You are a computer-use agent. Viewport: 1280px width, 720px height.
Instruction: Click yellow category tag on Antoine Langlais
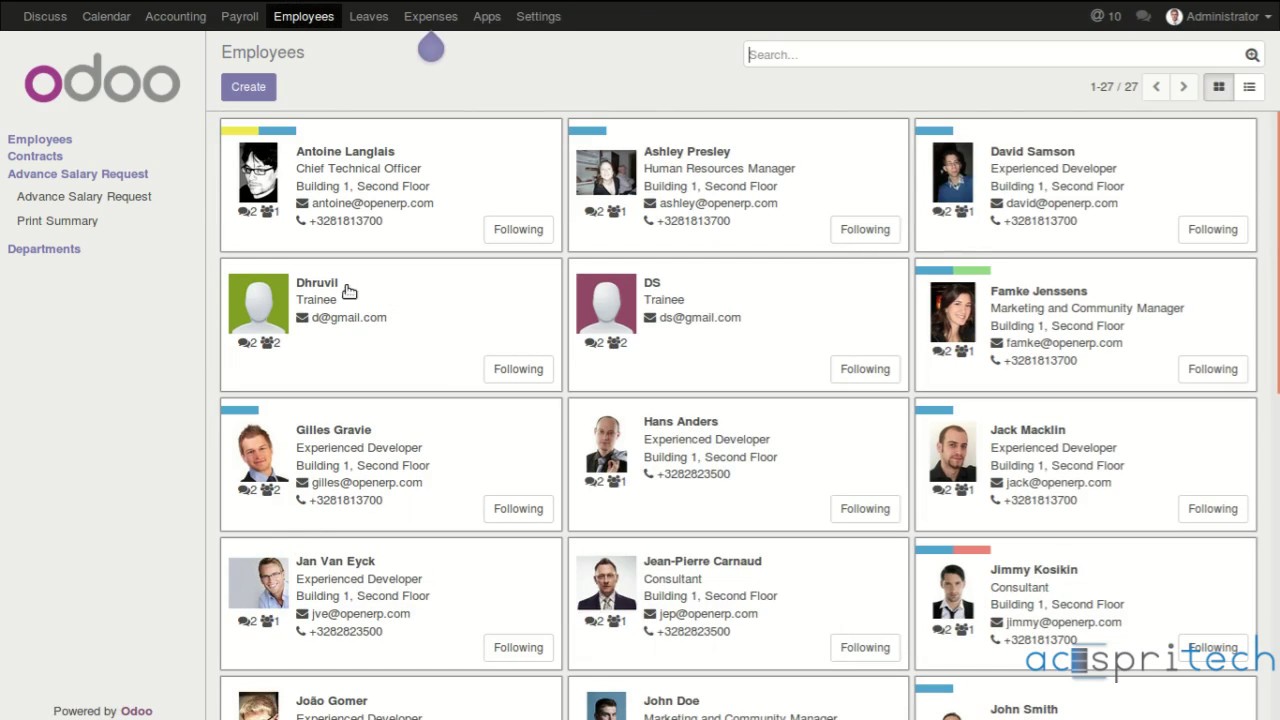point(239,130)
